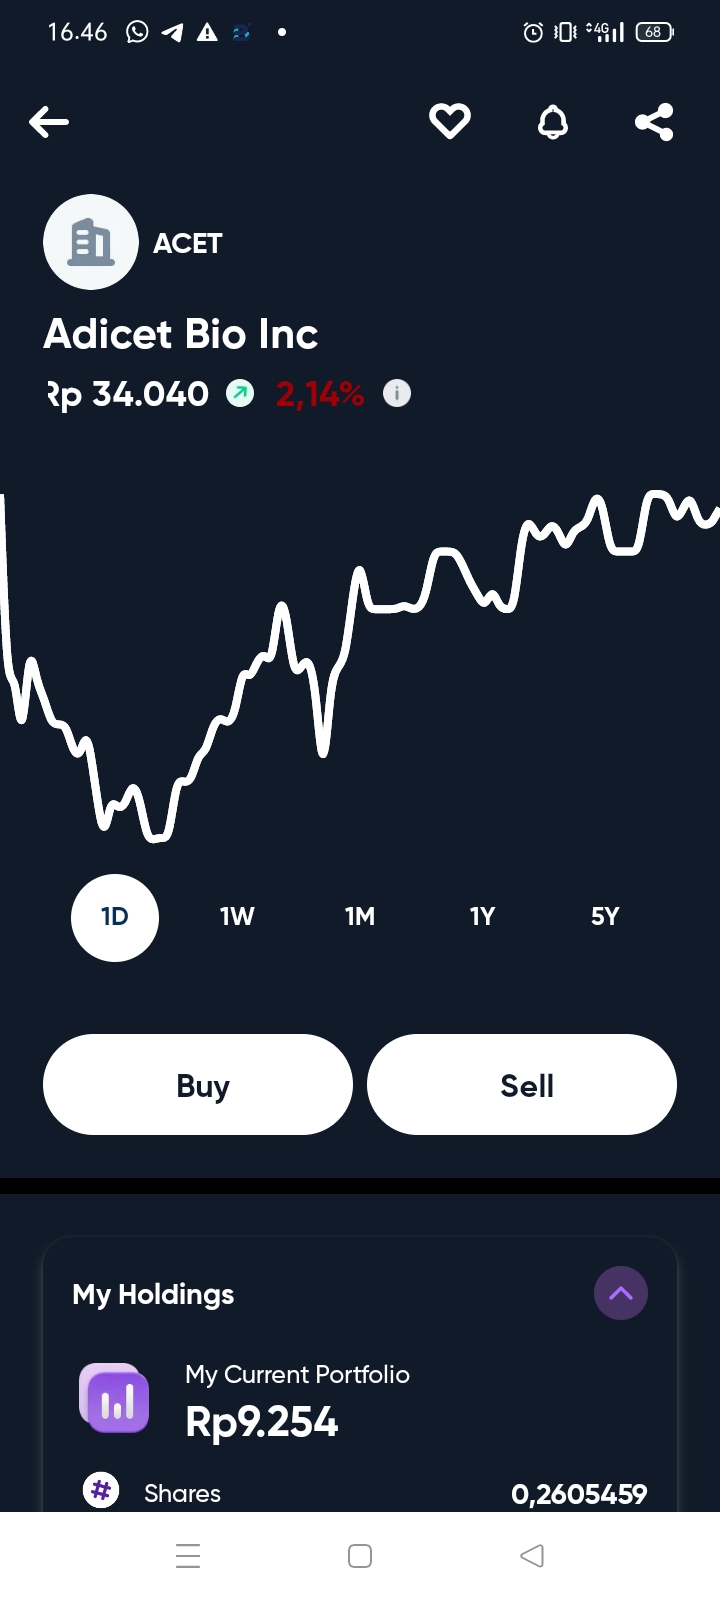
Task: Show the 1Y price chart
Action: tap(482, 917)
